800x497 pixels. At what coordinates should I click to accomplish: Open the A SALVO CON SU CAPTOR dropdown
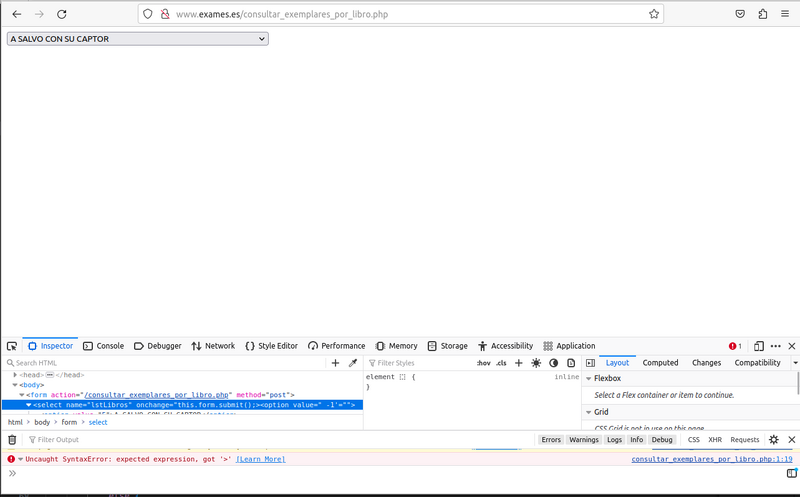point(138,39)
